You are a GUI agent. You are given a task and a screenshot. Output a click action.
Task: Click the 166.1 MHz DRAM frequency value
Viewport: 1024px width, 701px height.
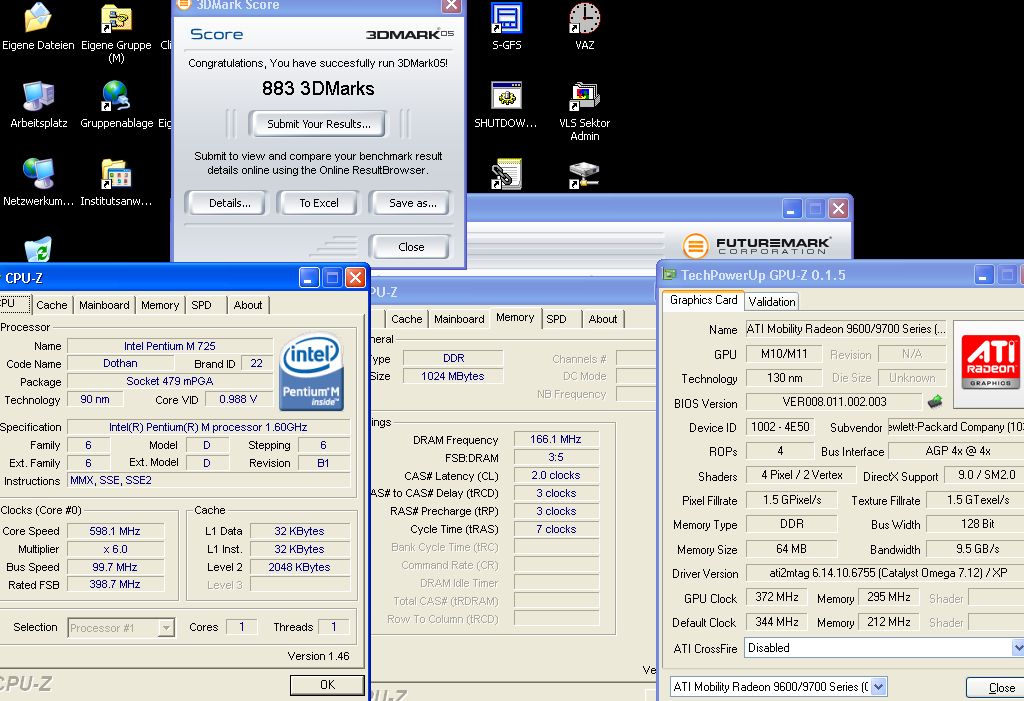coord(556,439)
